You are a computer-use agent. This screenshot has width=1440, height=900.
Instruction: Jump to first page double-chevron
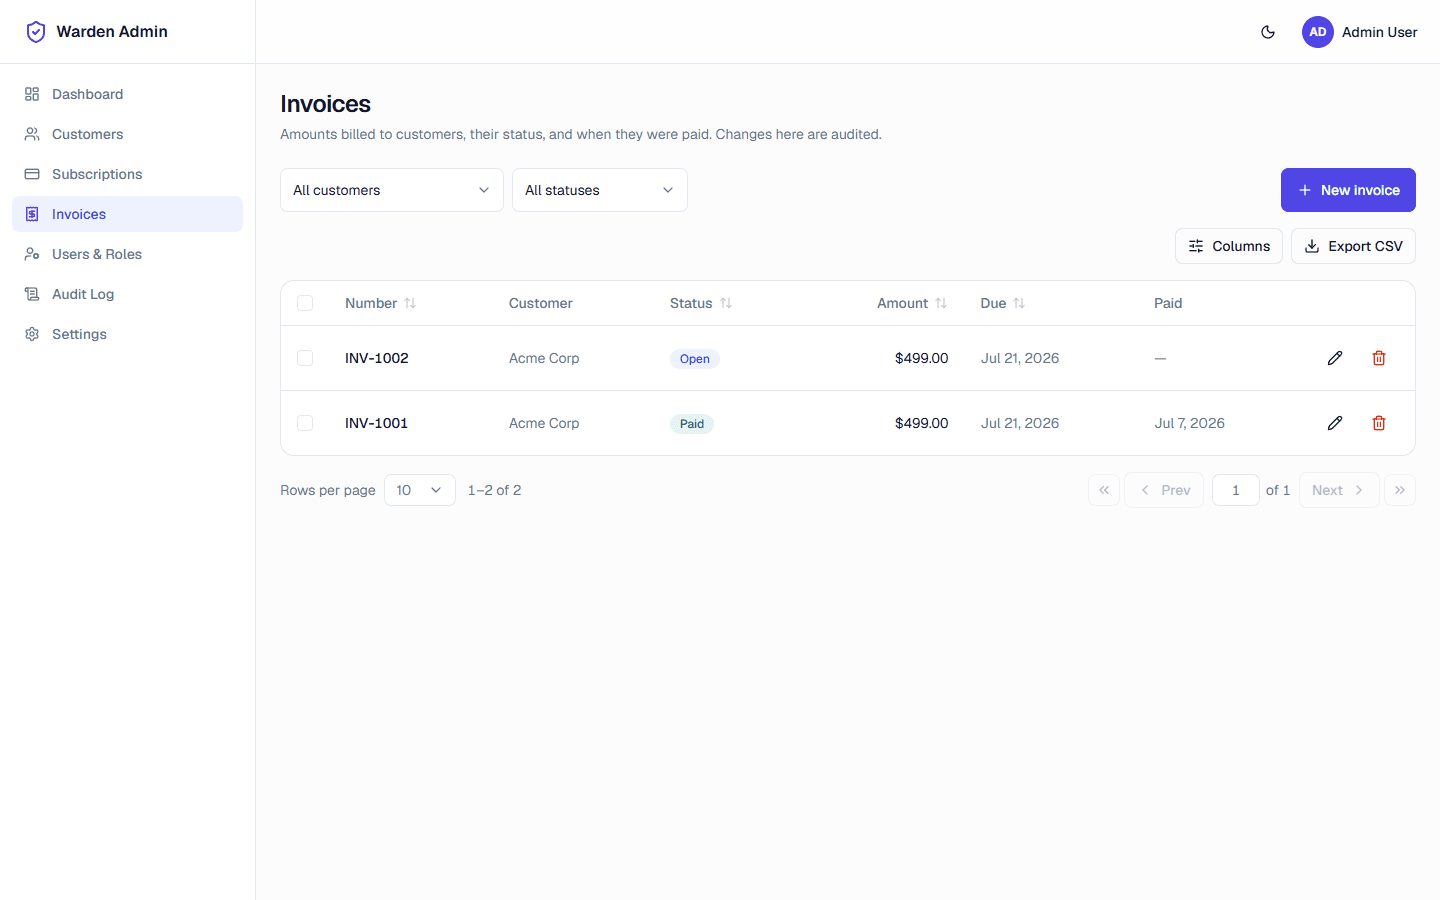click(1104, 490)
